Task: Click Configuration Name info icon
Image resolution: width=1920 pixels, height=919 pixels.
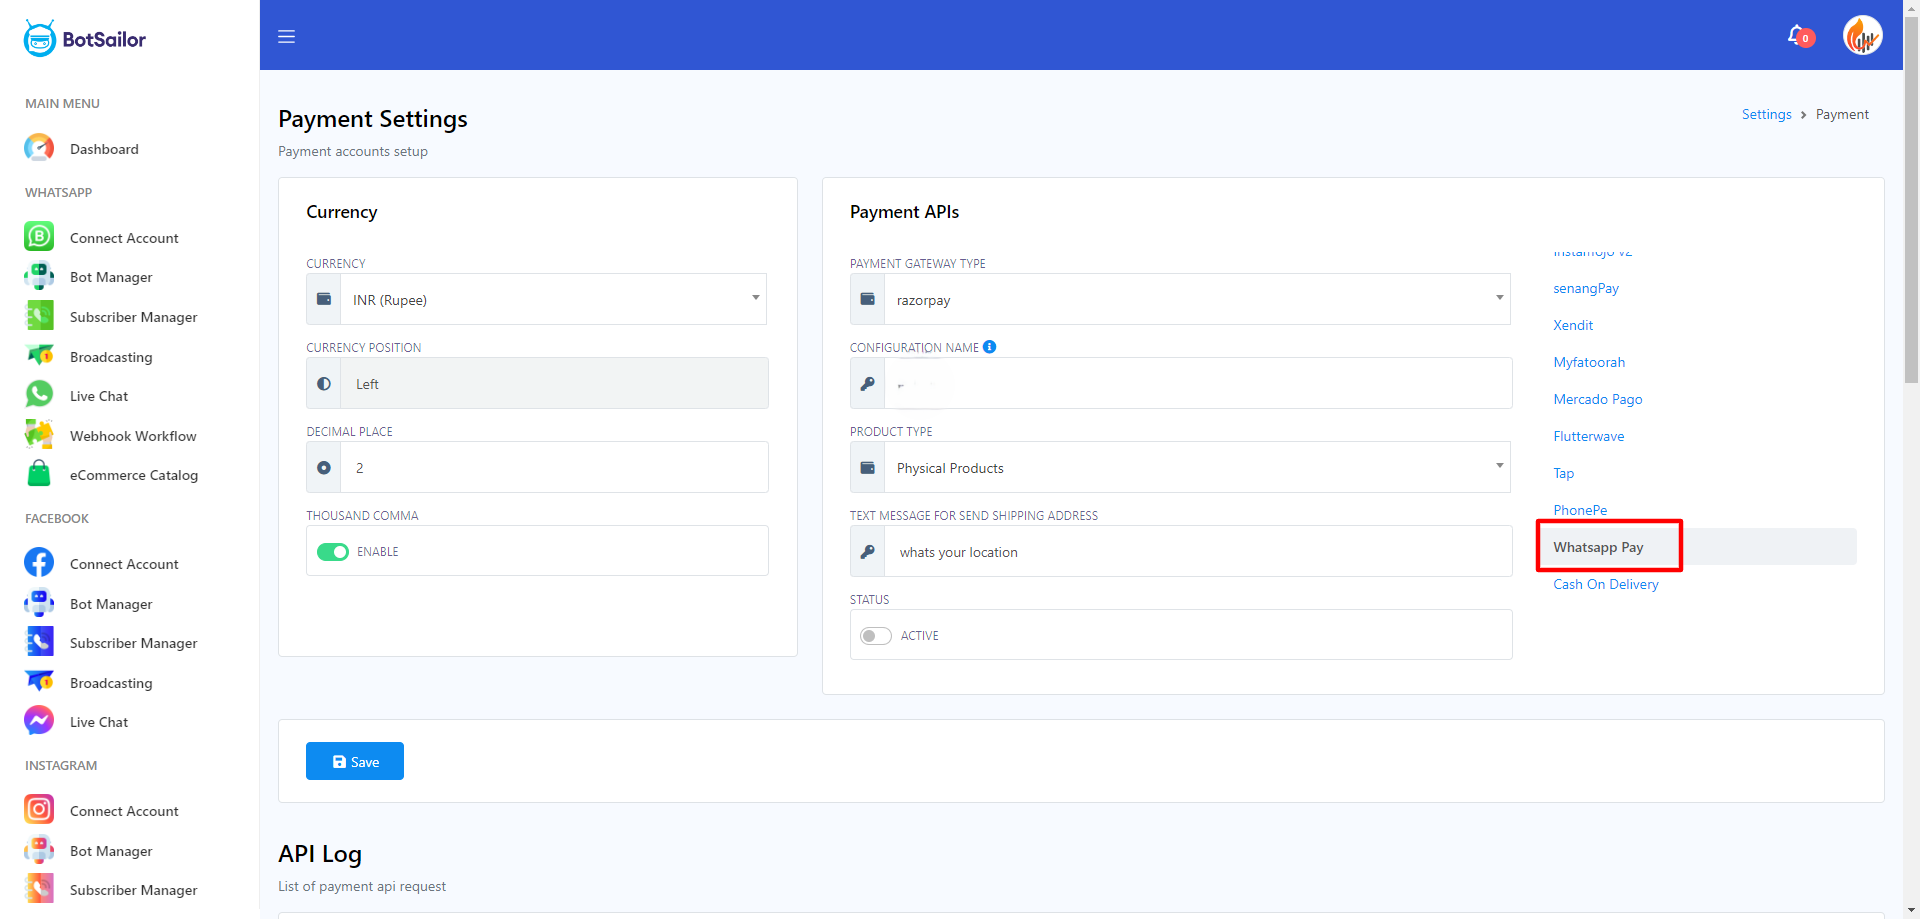Action: click(x=989, y=347)
